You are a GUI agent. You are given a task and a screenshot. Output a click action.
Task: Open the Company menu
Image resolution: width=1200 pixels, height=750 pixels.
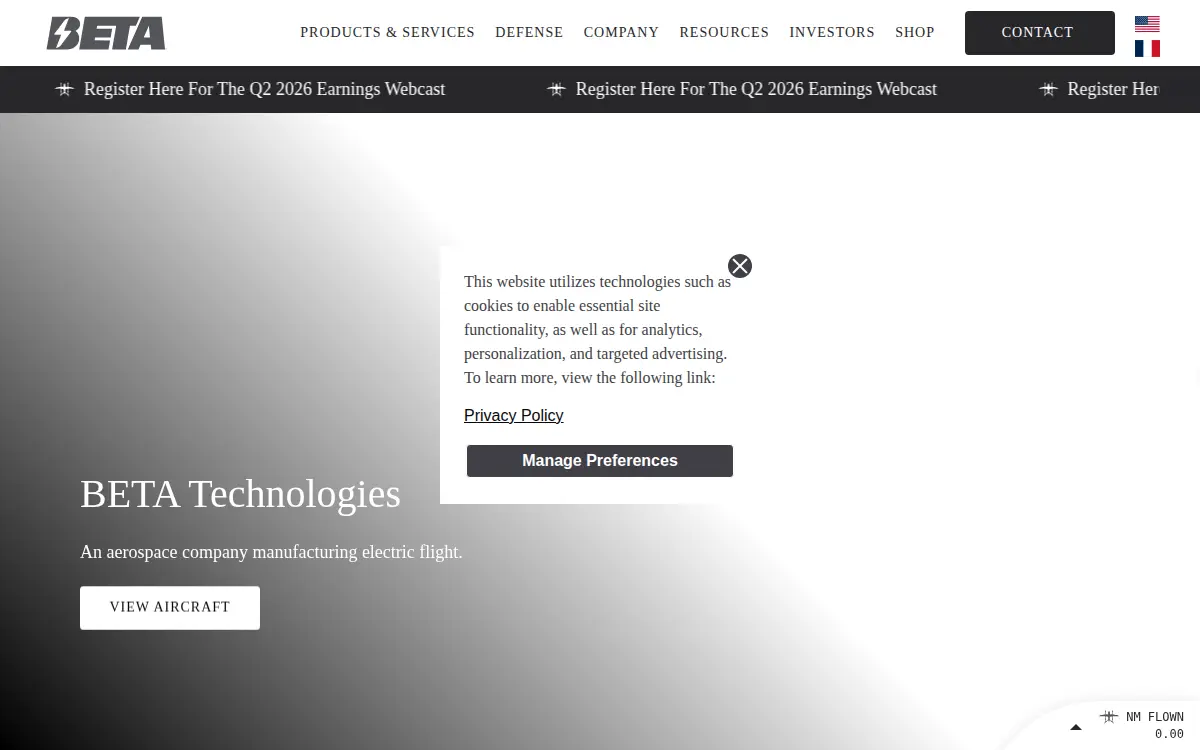point(621,32)
